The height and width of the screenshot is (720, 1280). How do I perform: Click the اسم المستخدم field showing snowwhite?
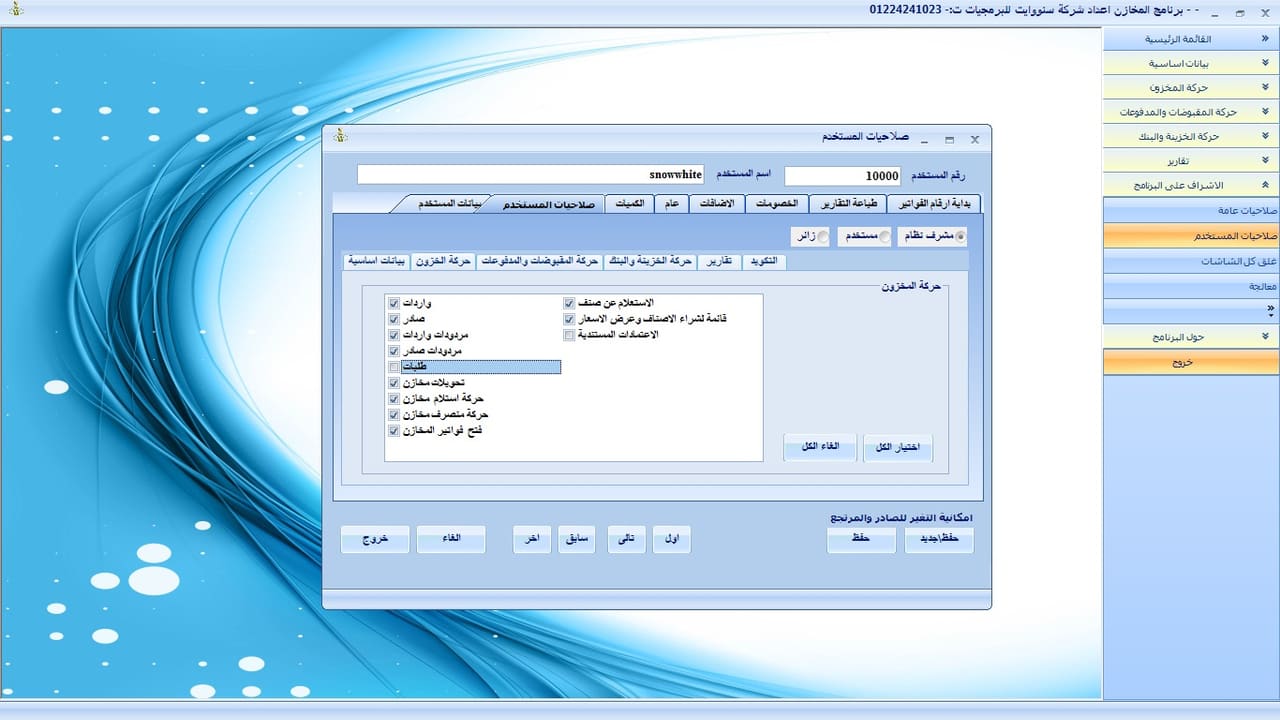coord(531,175)
